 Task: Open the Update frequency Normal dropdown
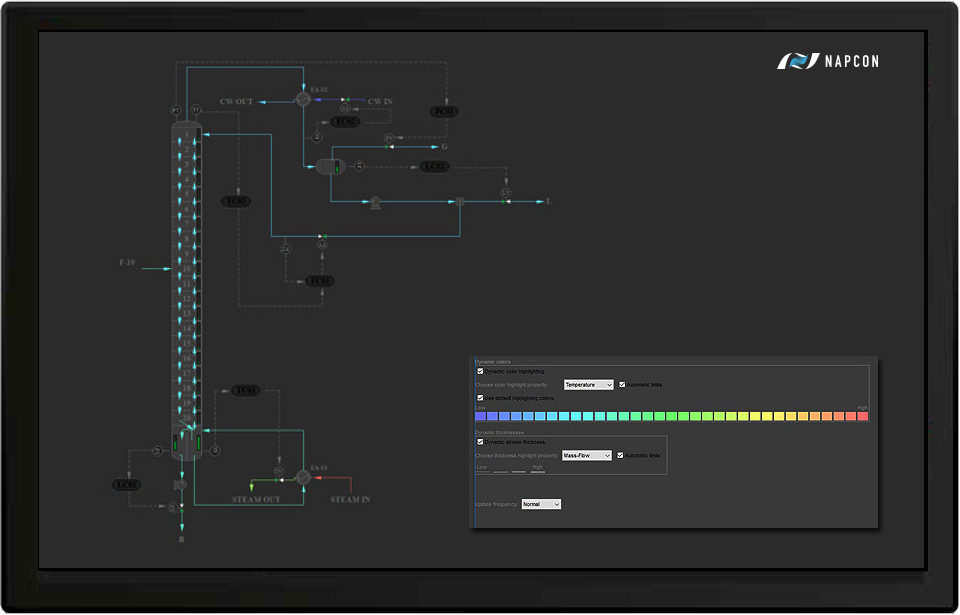pyautogui.click(x=541, y=504)
